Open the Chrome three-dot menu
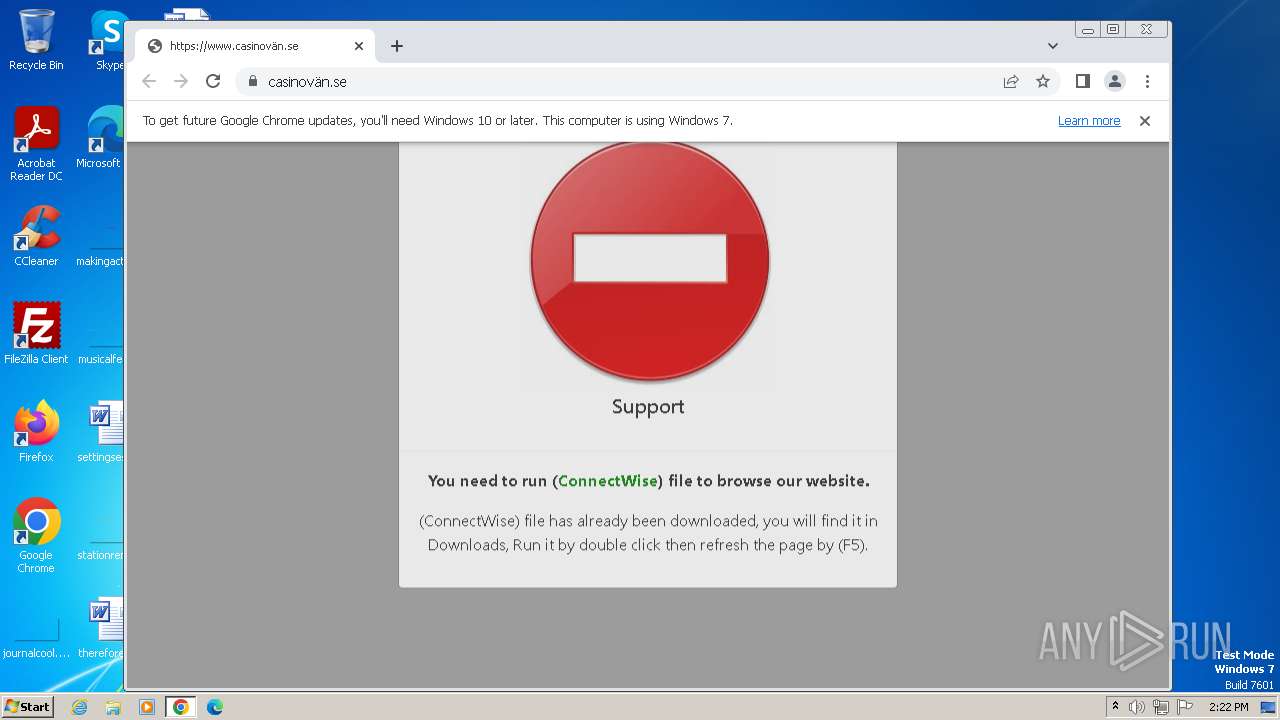The height and width of the screenshot is (720, 1280). [1147, 81]
